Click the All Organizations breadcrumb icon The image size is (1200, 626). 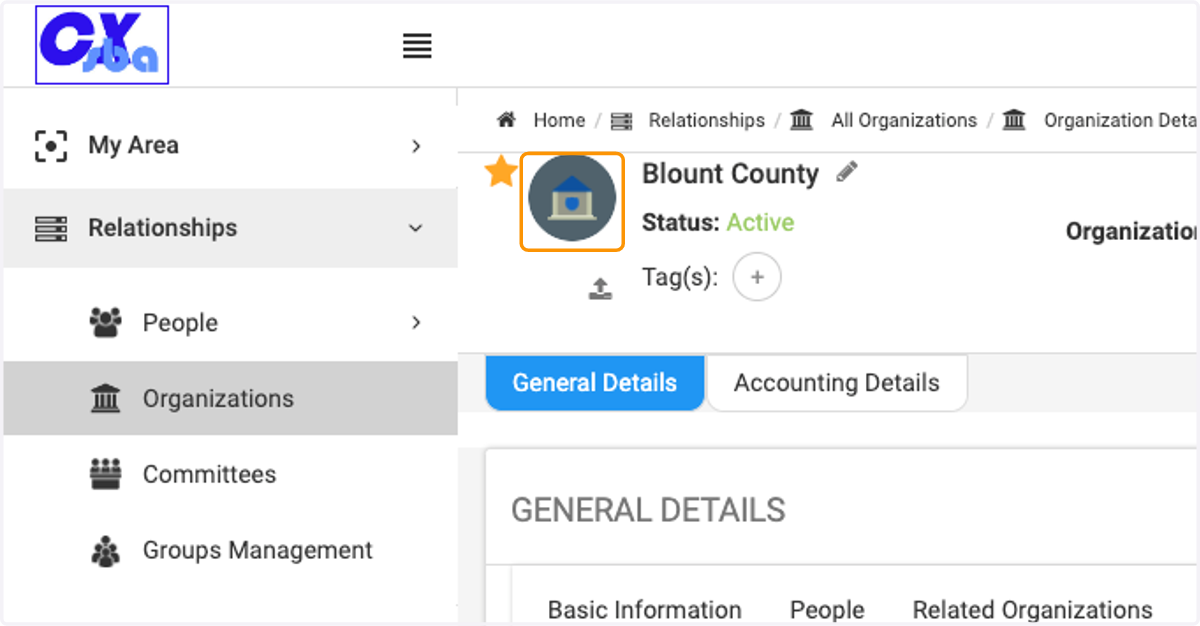tap(801, 120)
